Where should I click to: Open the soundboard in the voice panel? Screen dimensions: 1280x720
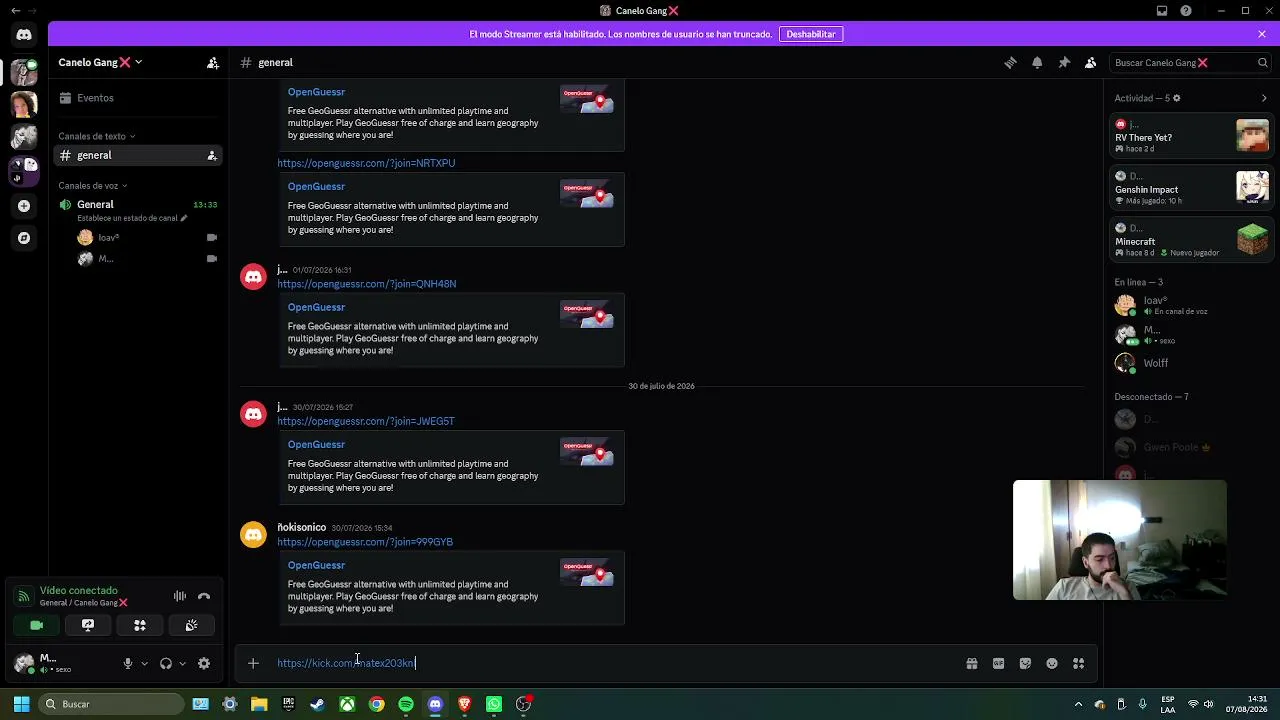[x=191, y=626]
